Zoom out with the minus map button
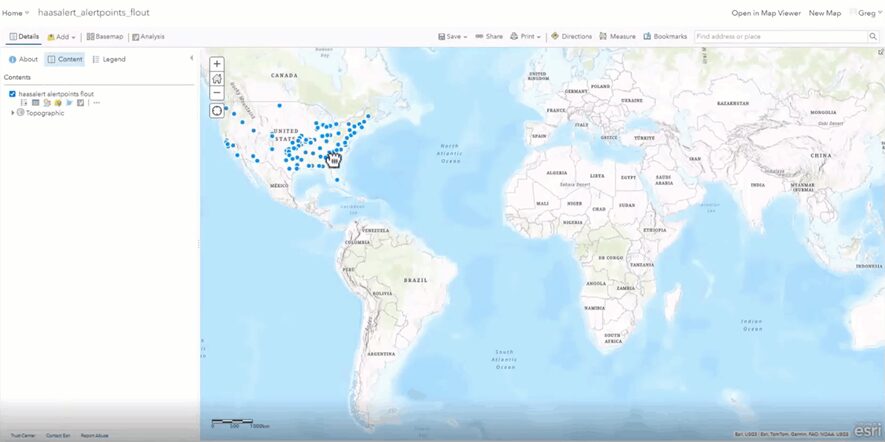 [x=217, y=92]
